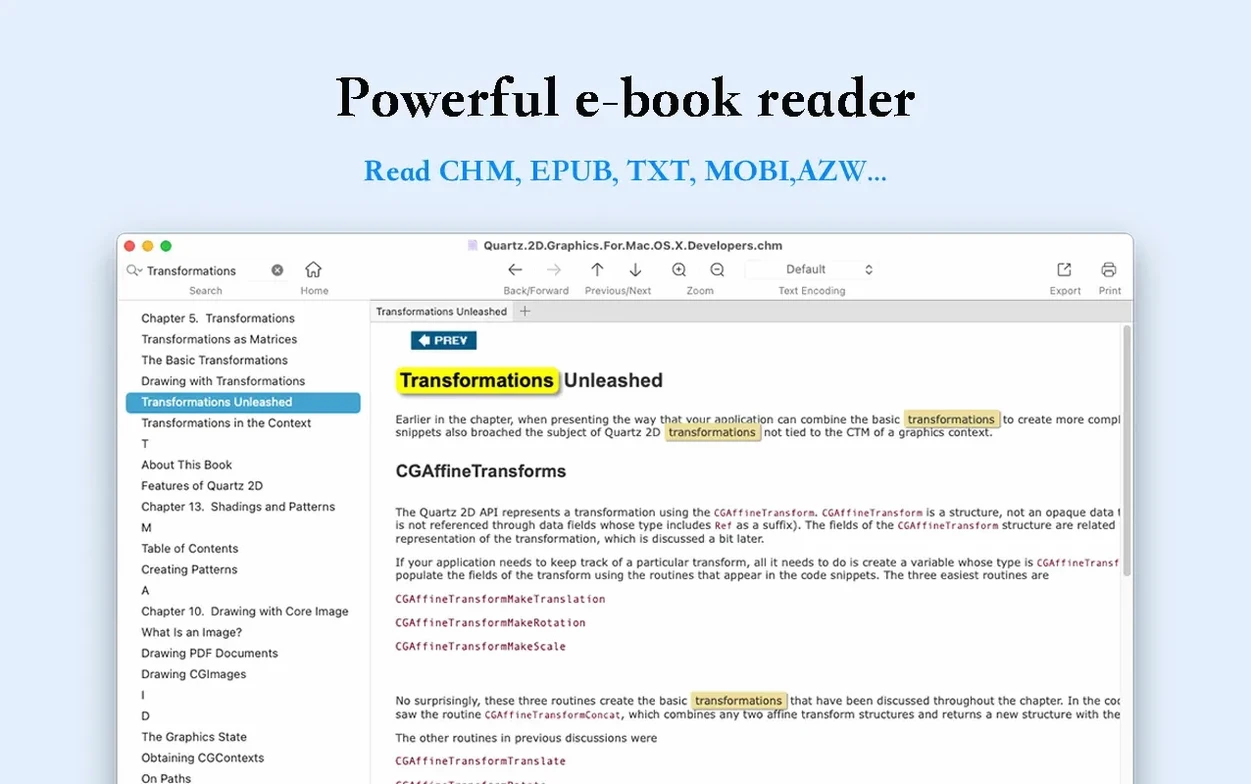Screen dimensions: 1251x784
Task: Select the Transformations Unleashed tab
Action: pyautogui.click(x=441, y=311)
